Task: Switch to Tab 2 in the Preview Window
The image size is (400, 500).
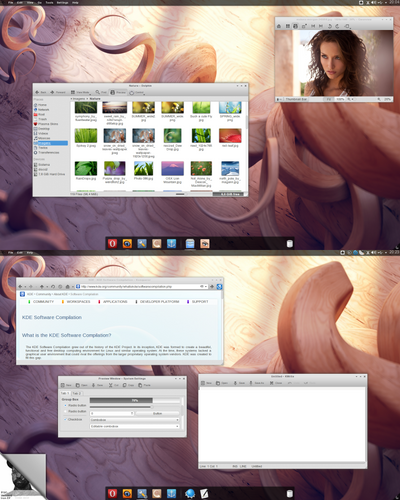Action: click(76, 393)
